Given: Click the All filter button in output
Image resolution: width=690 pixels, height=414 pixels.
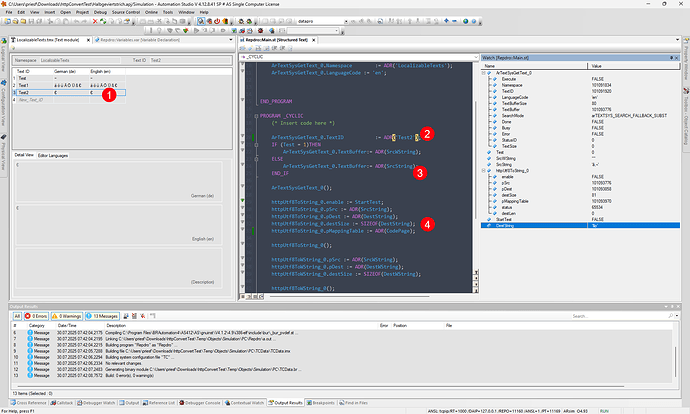Looking at the screenshot, I should 17,314.
